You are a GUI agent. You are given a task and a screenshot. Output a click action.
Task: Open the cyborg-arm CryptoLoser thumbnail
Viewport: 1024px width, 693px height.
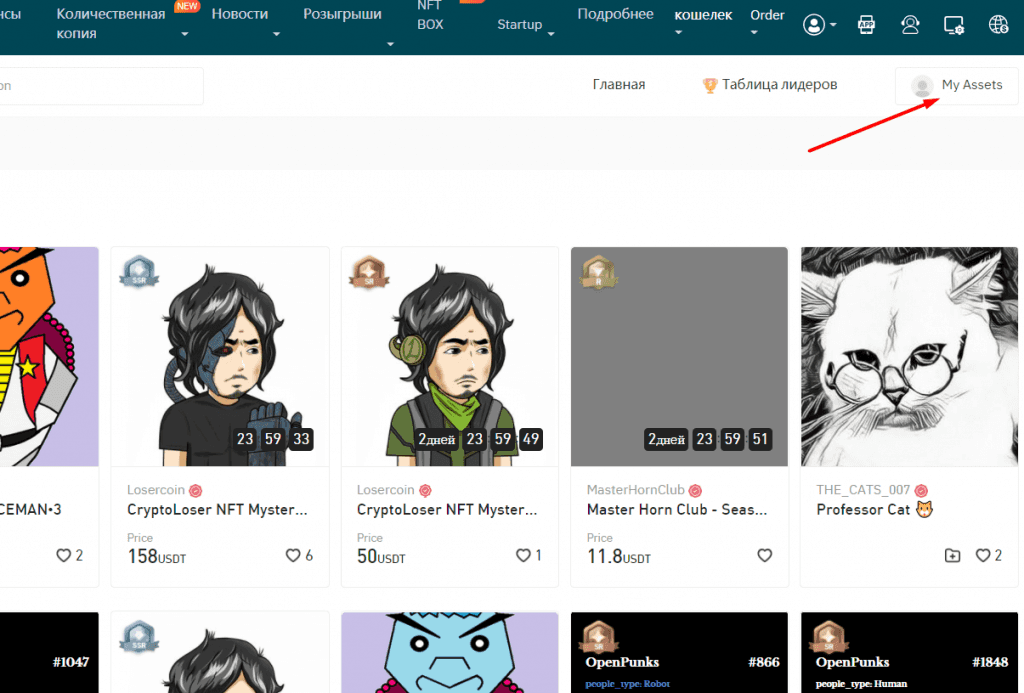220,357
